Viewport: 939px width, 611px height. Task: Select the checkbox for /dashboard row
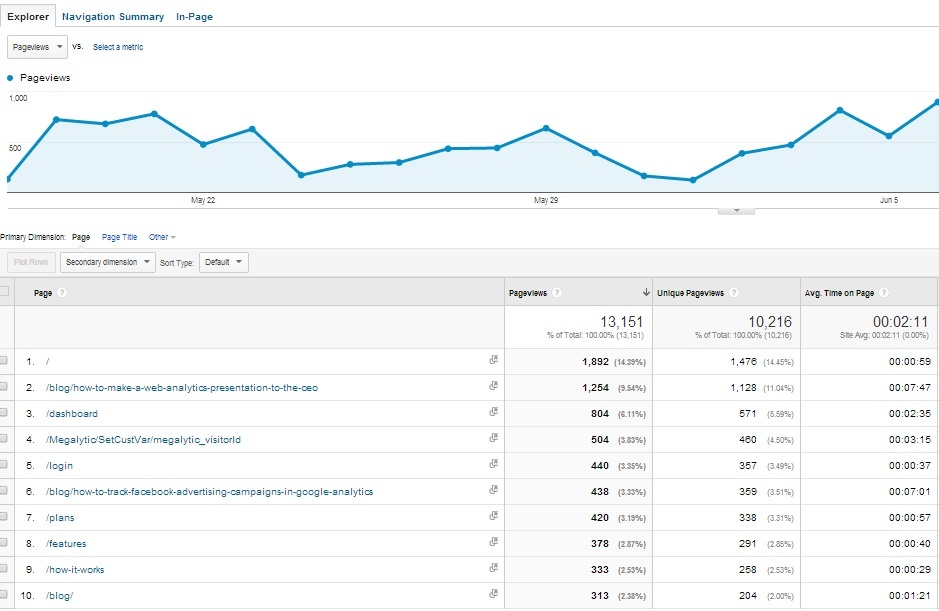[4, 413]
